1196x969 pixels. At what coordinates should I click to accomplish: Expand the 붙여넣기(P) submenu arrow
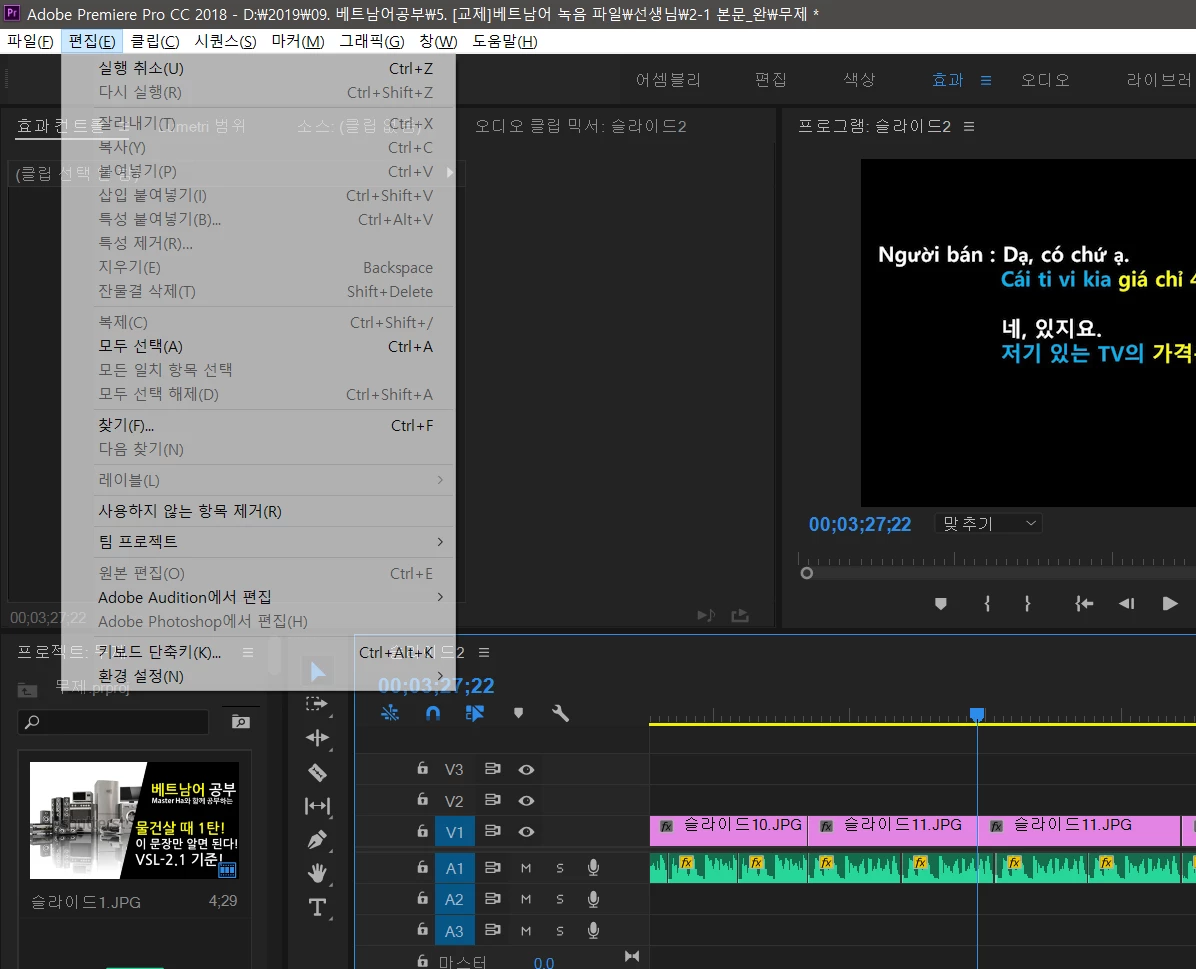point(450,172)
